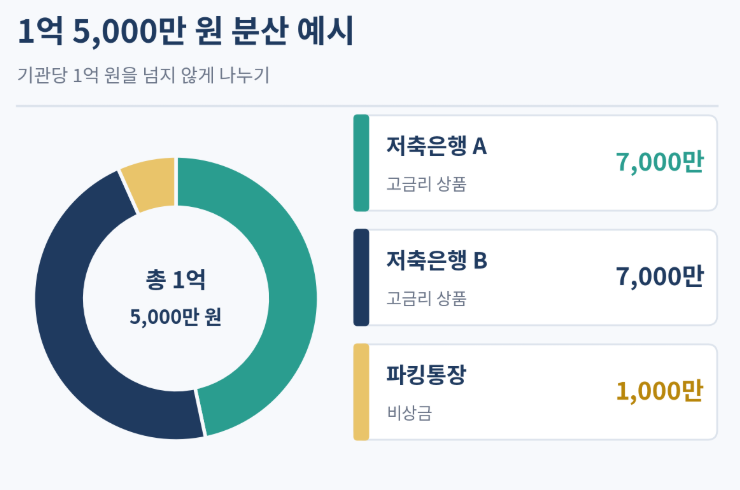Click the 총 1억 center label
Image resolution: width=740 pixels, height=490 pixels.
tap(176, 279)
